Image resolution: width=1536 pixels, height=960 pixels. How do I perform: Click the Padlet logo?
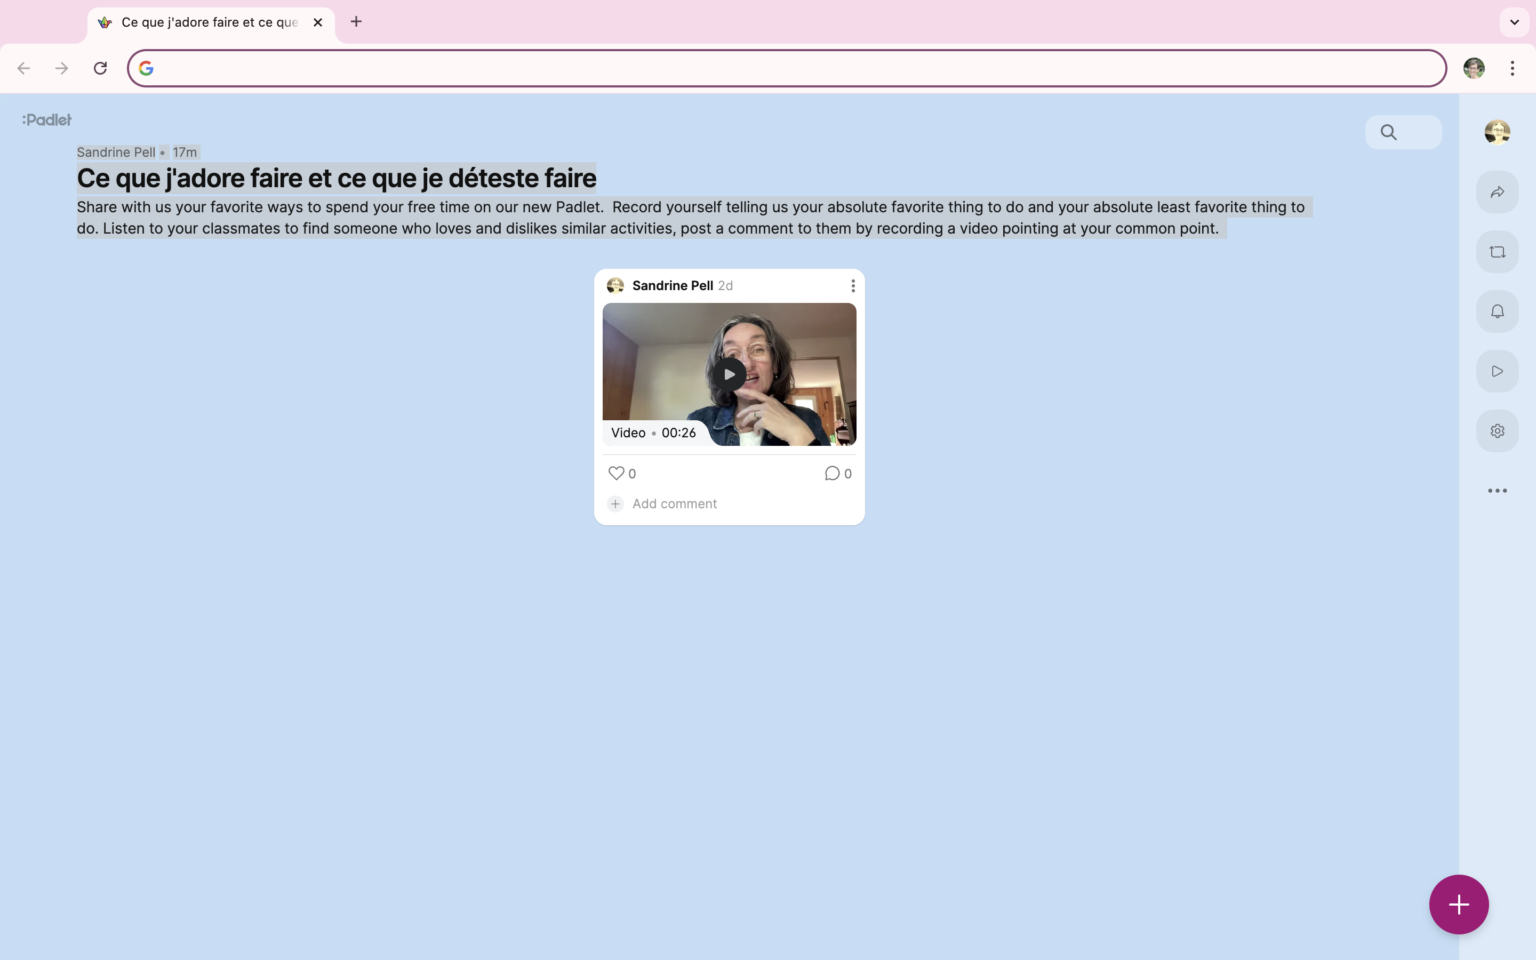(x=47, y=120)
